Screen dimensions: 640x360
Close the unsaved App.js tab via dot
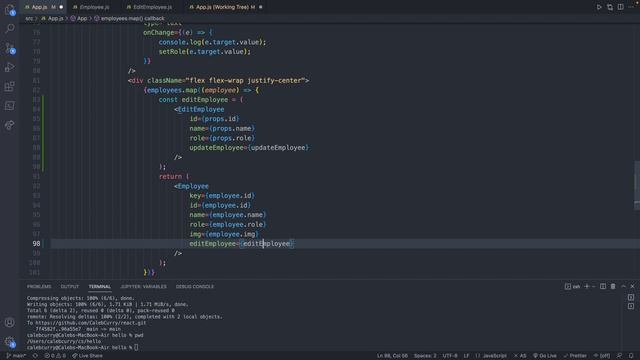tap(61, 7)
